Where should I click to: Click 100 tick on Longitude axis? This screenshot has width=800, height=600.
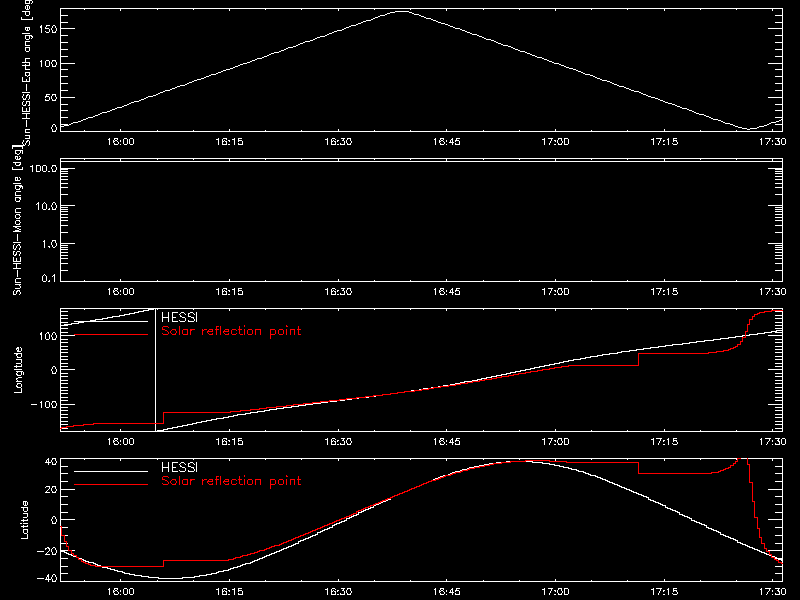tap(48, 336)
